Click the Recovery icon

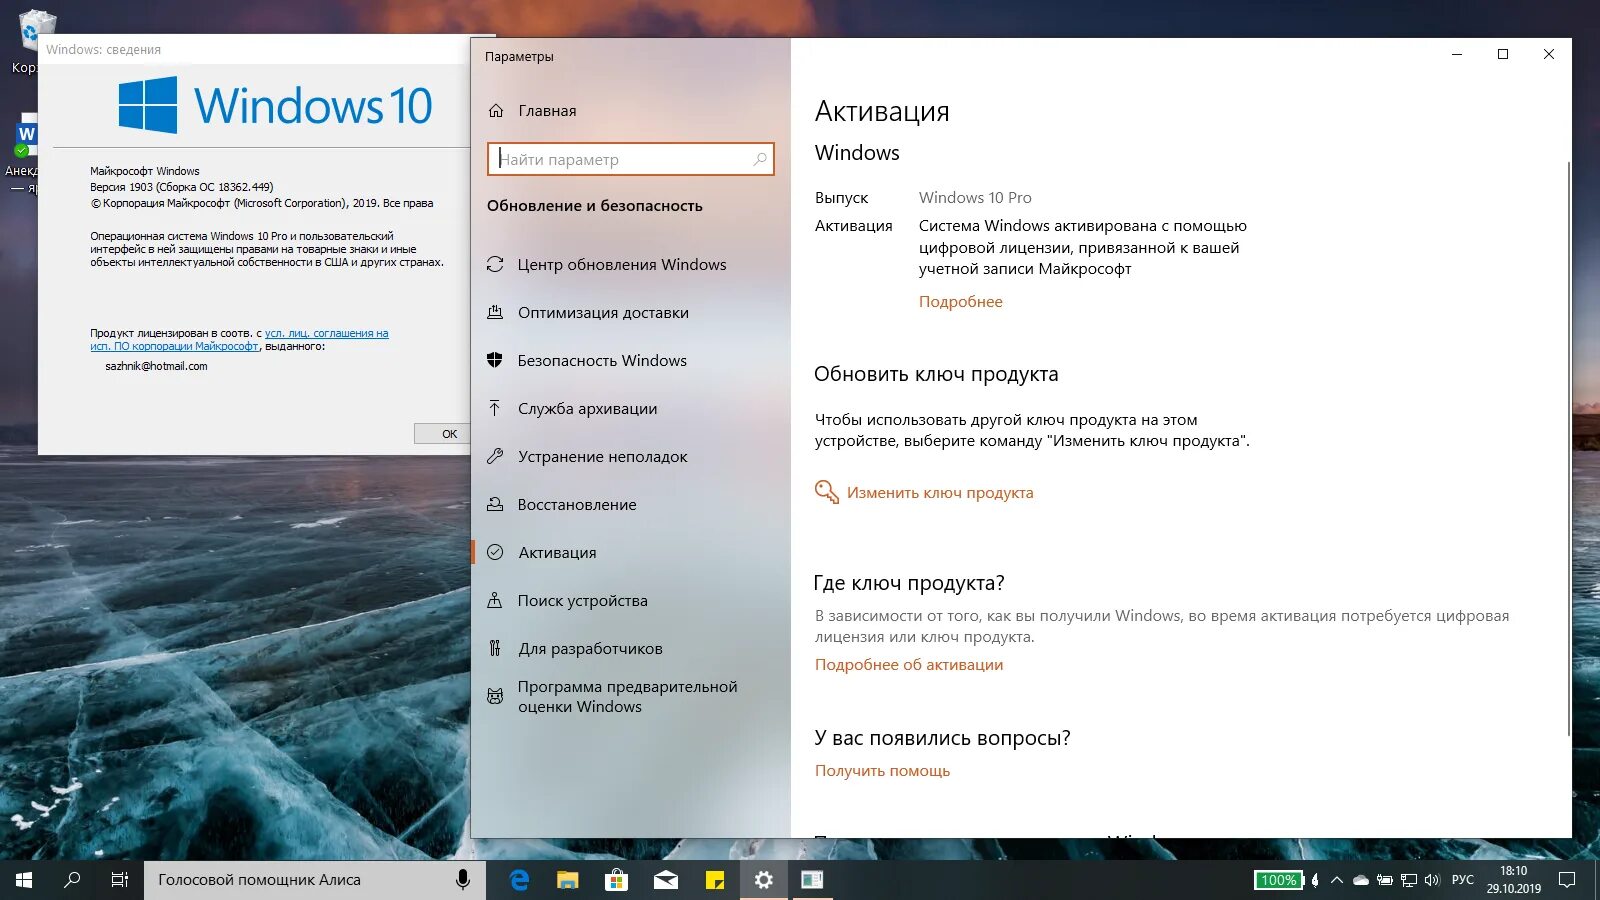494,504
